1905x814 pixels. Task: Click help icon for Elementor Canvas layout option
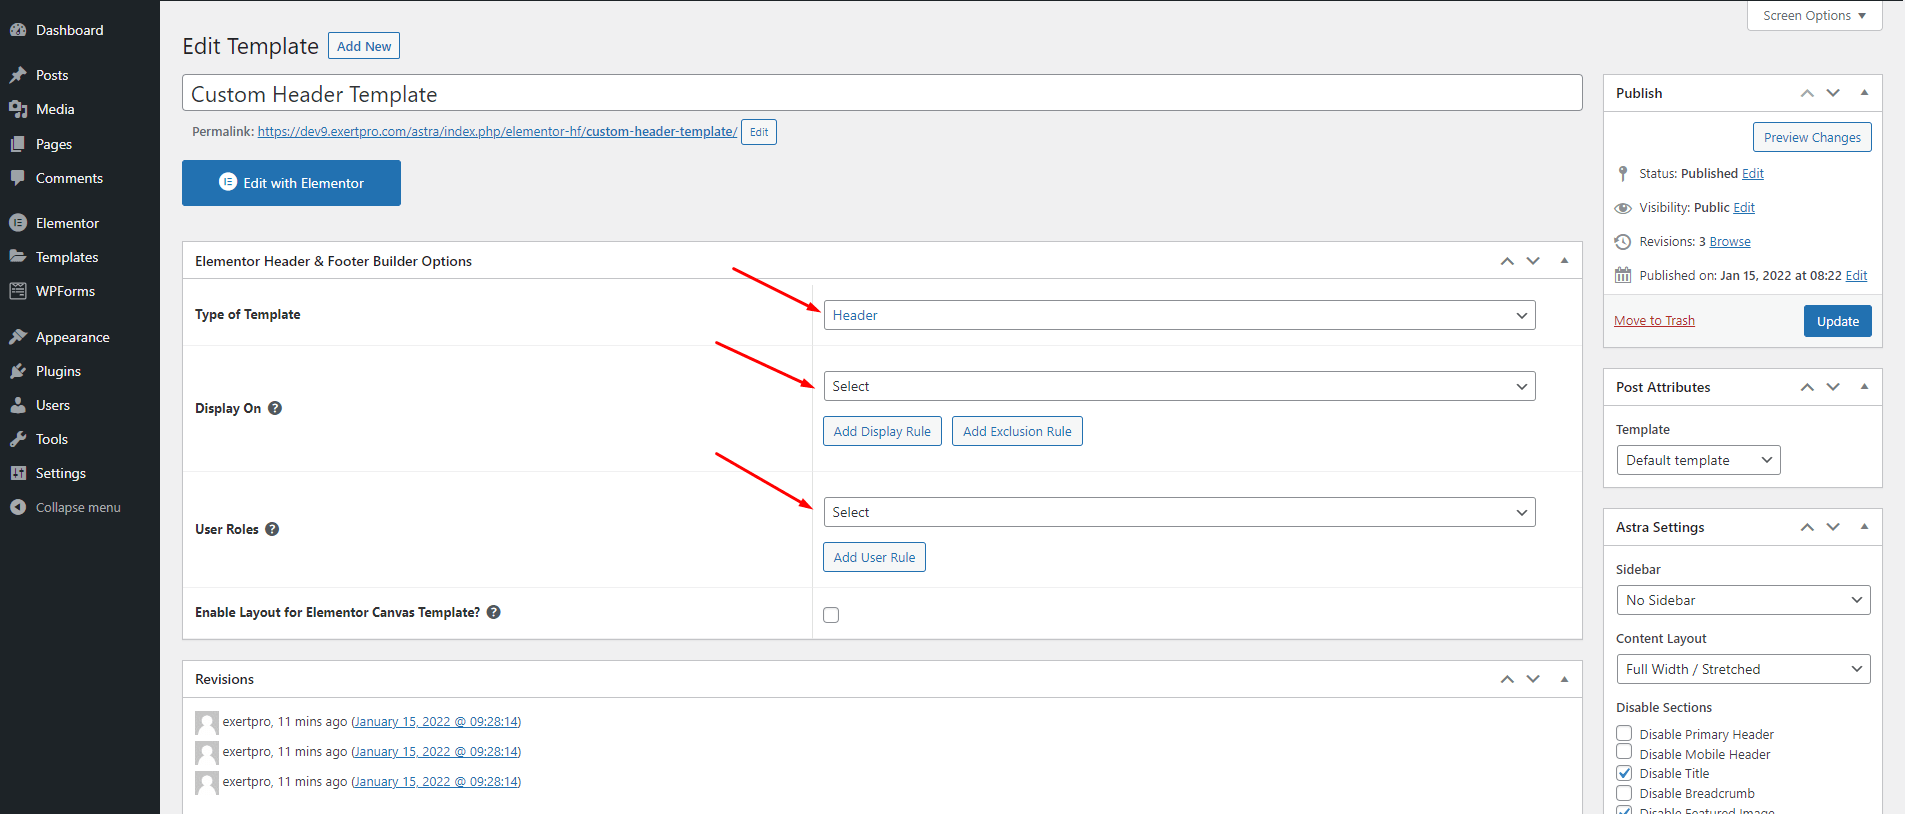[494, 612]
